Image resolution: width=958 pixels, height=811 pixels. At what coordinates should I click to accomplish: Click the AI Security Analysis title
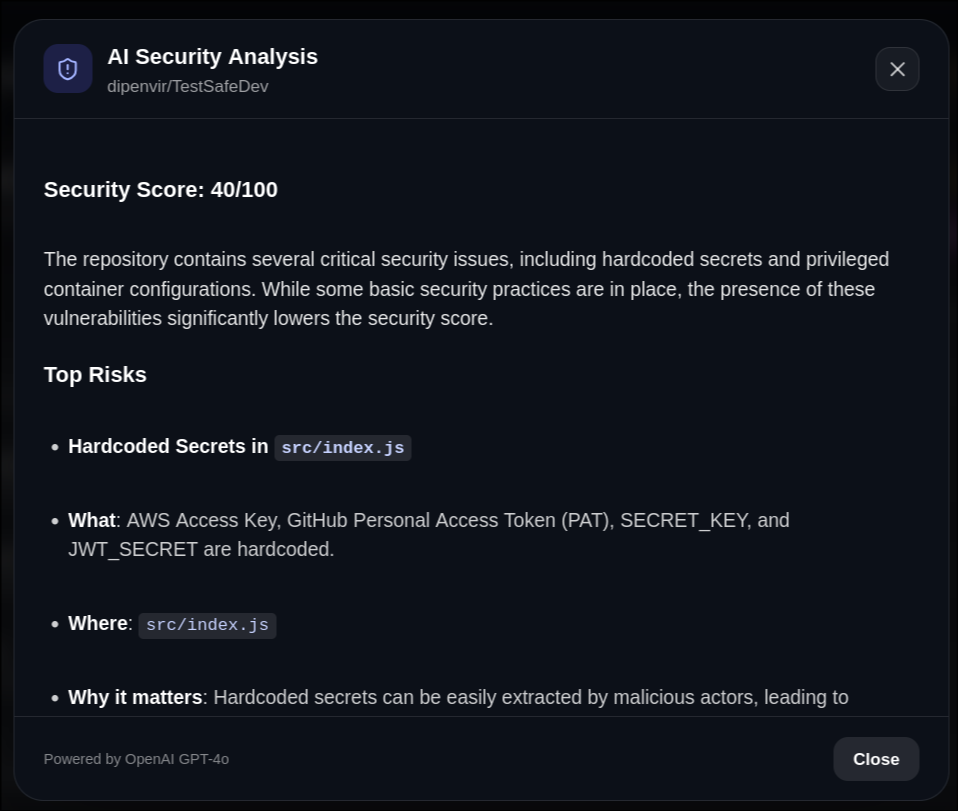(x=212, y=57)
